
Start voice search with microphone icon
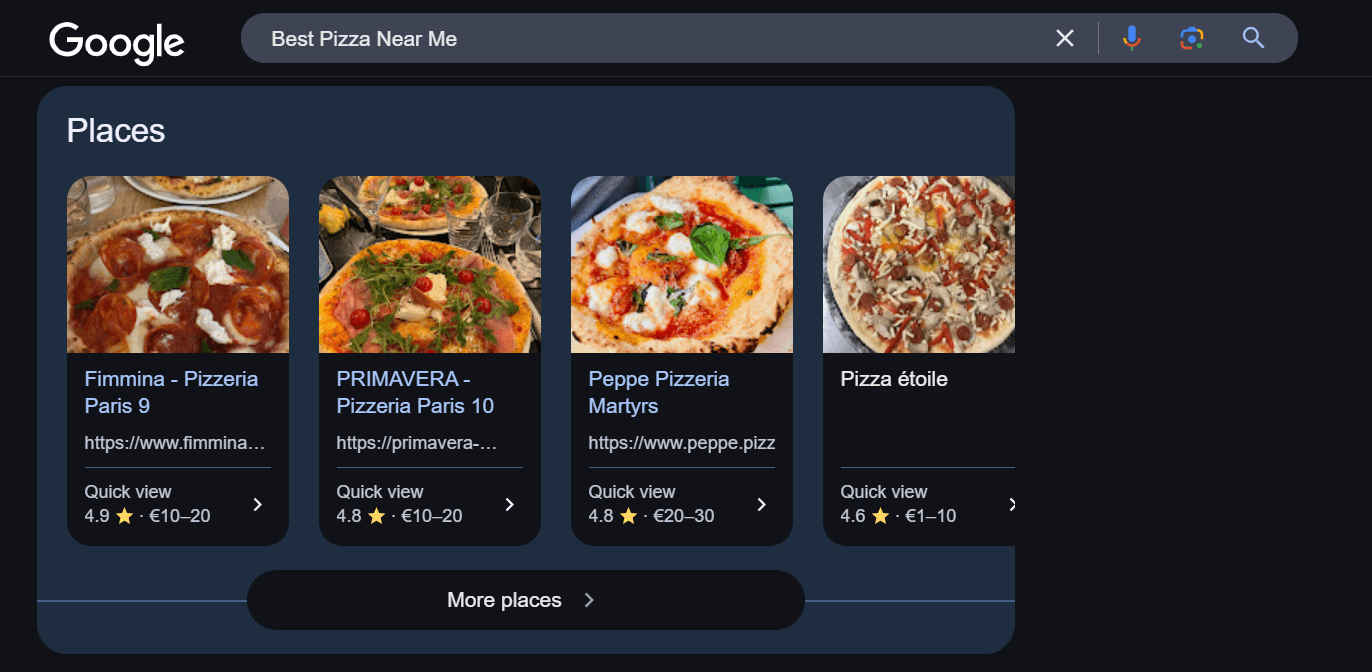coord(1131,38)
